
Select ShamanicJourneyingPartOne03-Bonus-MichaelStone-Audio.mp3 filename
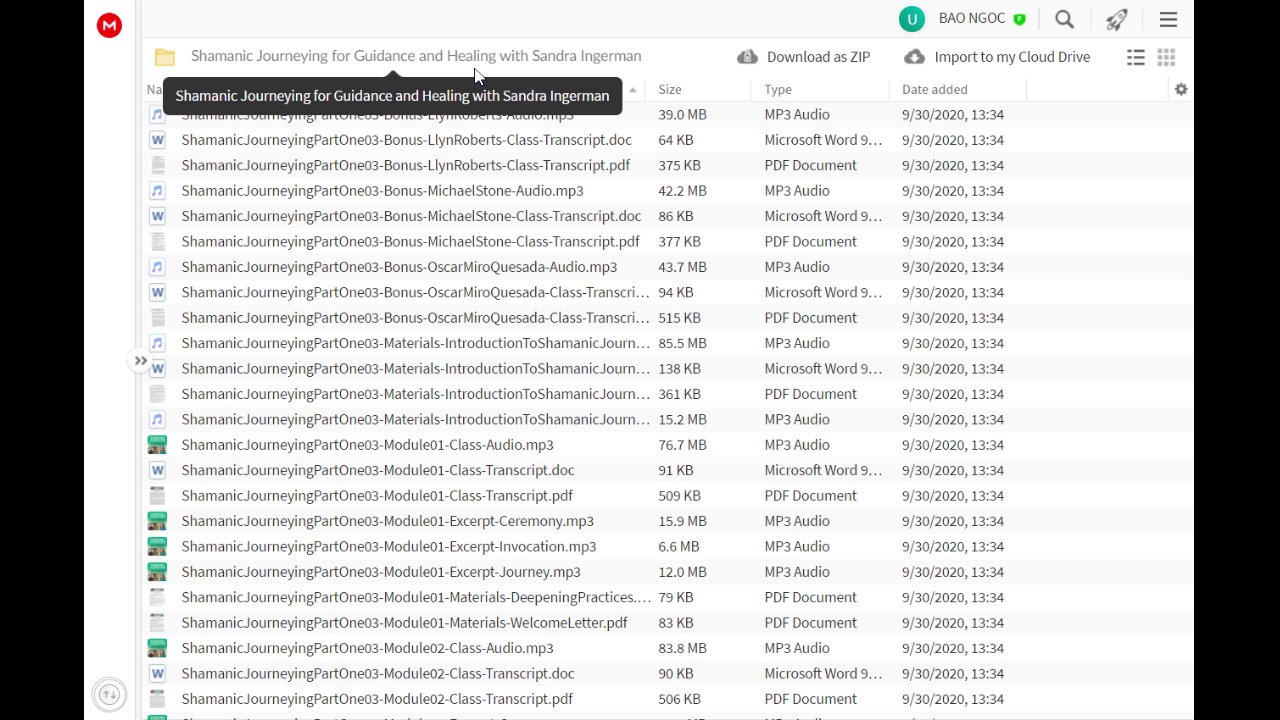click(x=382, y=191)
